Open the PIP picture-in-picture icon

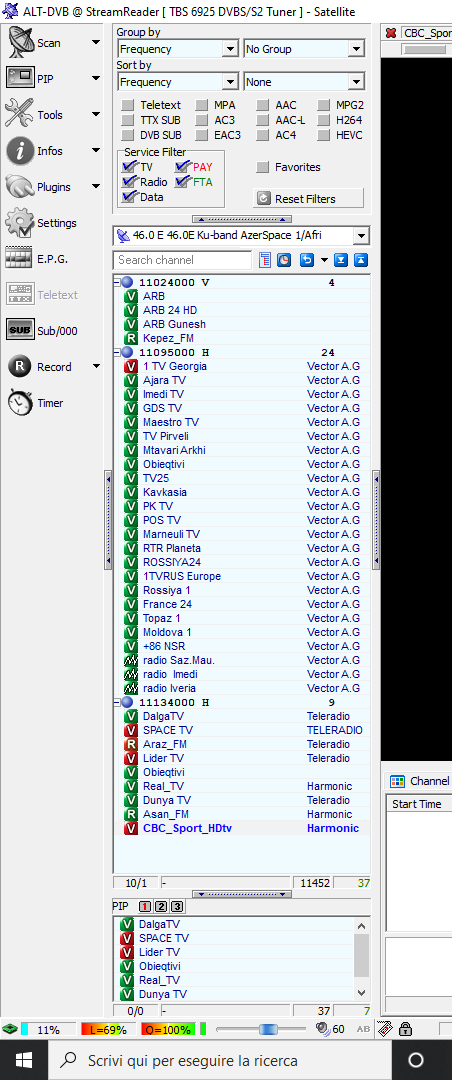click(21, 78)
